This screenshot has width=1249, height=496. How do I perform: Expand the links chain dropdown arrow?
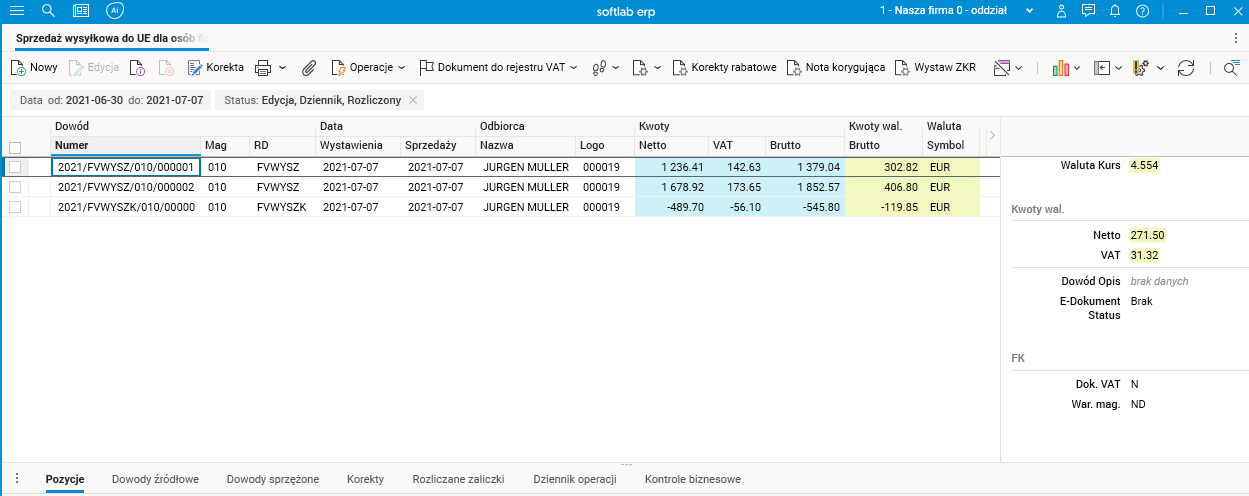click(x=615, y=68)
